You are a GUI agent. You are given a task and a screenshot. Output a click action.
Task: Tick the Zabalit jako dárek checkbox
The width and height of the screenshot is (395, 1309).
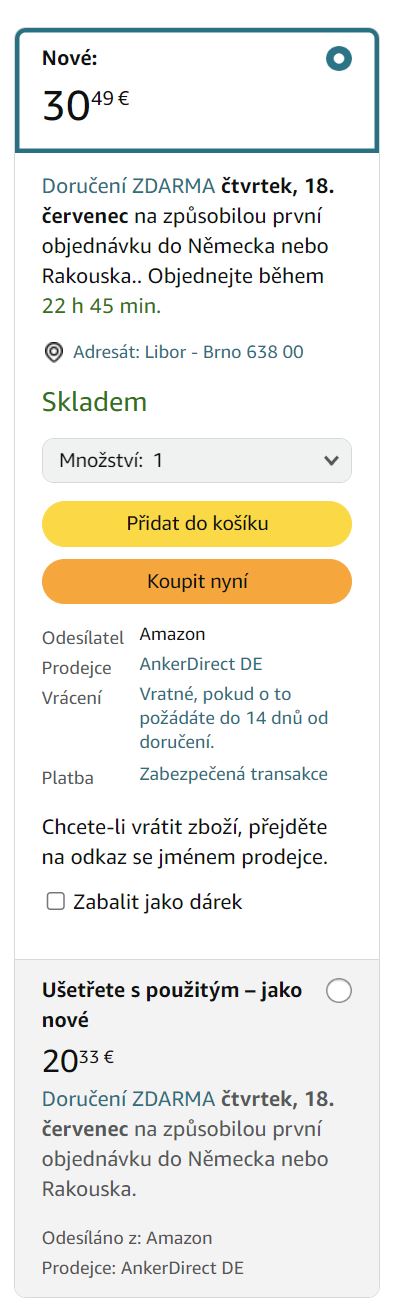pyautogui.click(x=56, y=902)
